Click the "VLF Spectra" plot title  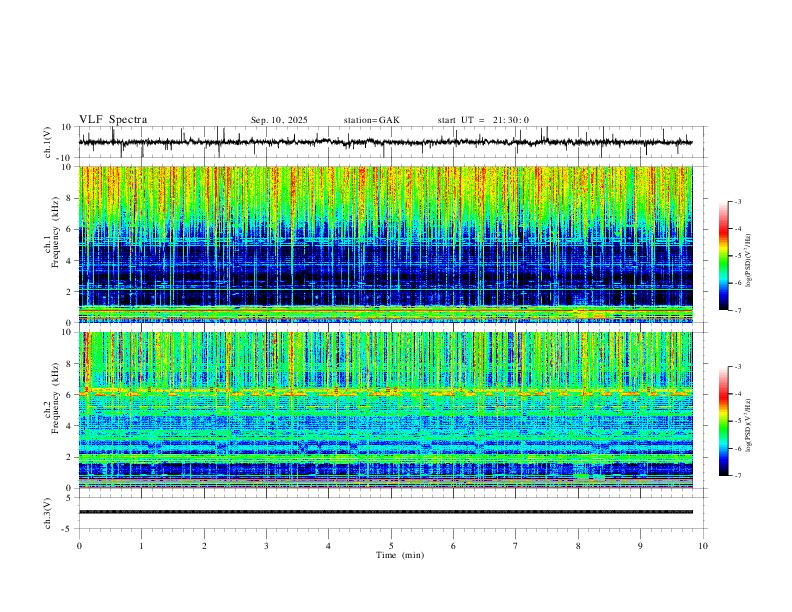click(113, 120)
